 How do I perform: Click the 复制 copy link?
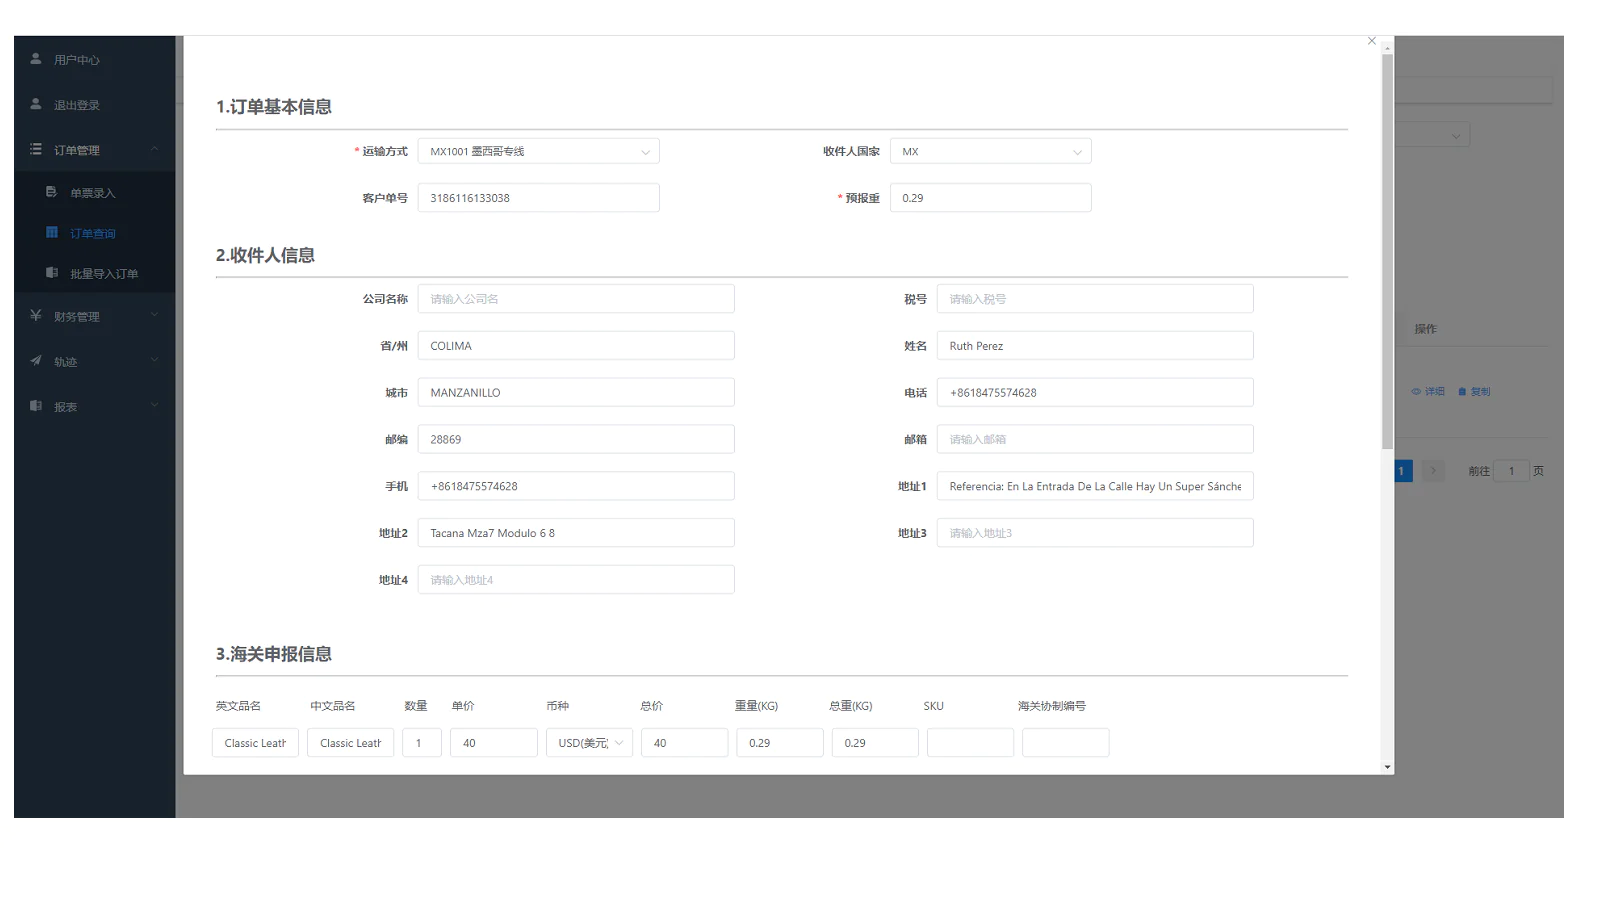(x=1474, y=391)
